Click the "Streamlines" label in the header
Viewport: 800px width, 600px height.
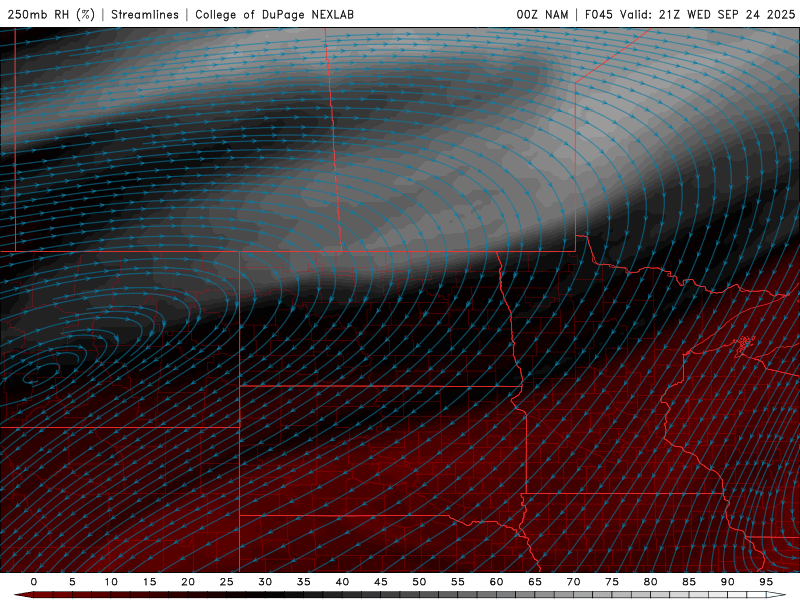145,14
